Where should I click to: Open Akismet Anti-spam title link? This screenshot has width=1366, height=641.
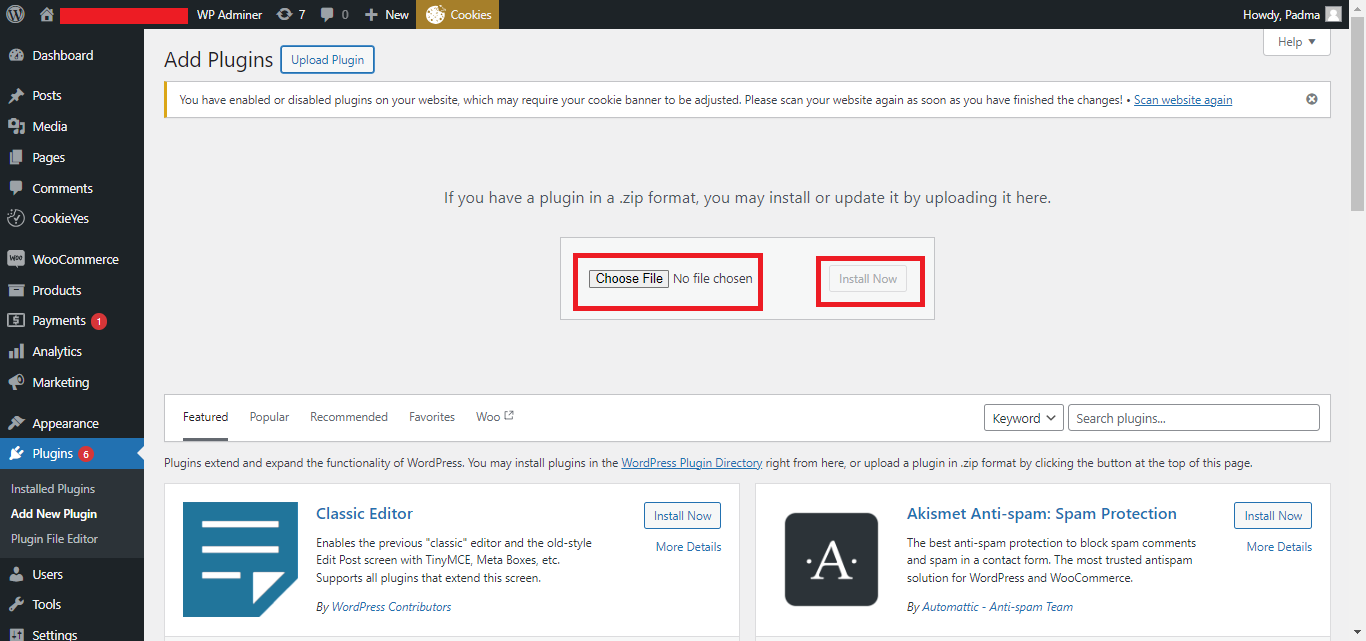[1042, 514]
